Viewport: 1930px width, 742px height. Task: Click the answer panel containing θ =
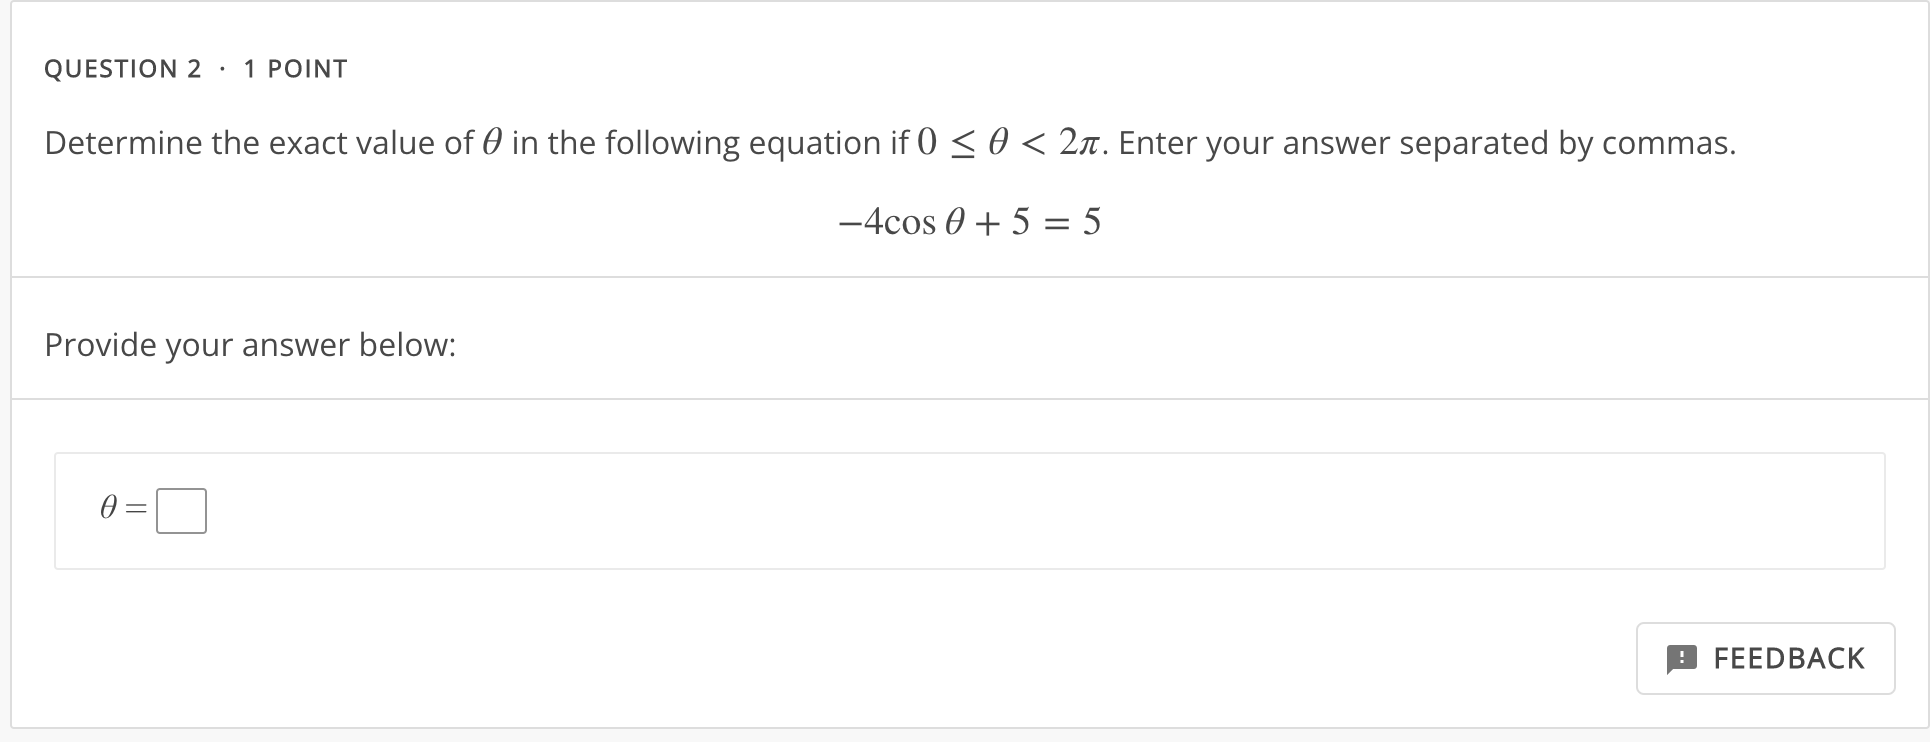[967, 510]
